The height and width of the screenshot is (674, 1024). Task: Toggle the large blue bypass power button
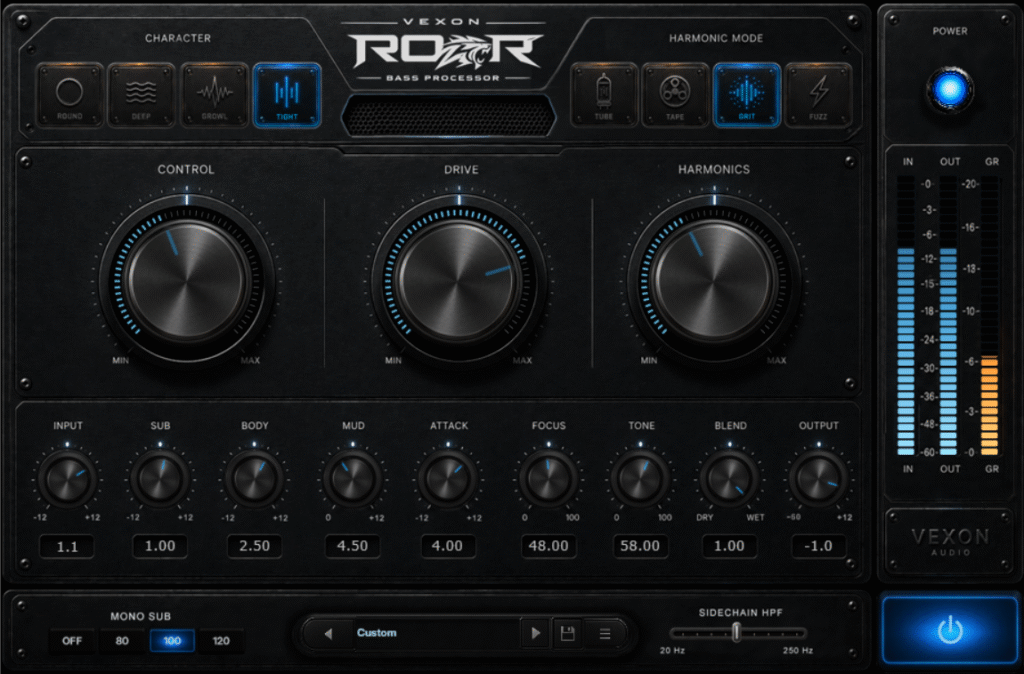[950, 630]
